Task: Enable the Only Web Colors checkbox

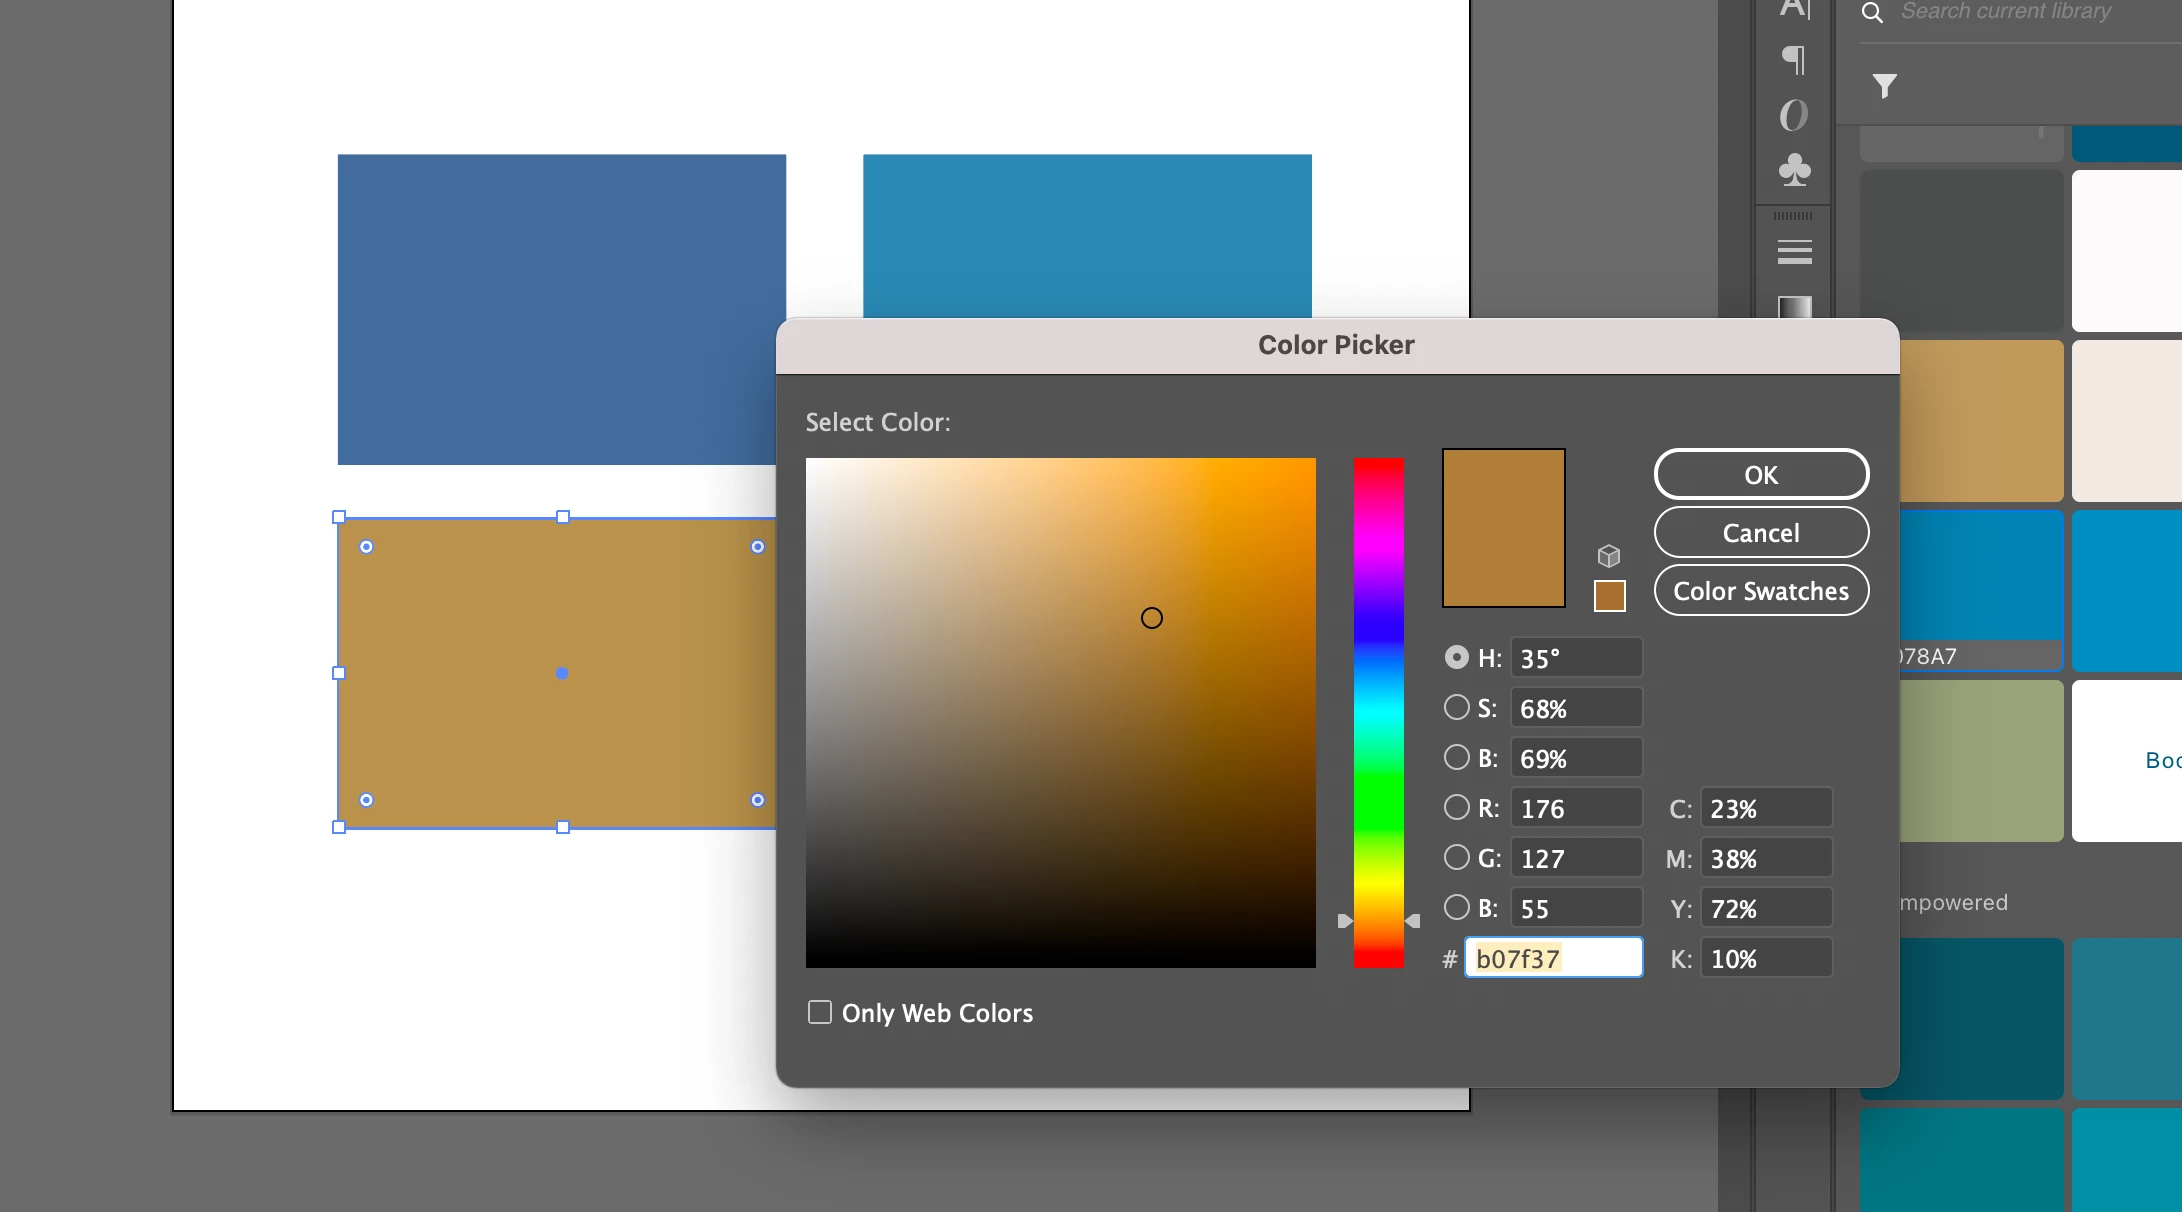Action: [x=820, y=1012]
